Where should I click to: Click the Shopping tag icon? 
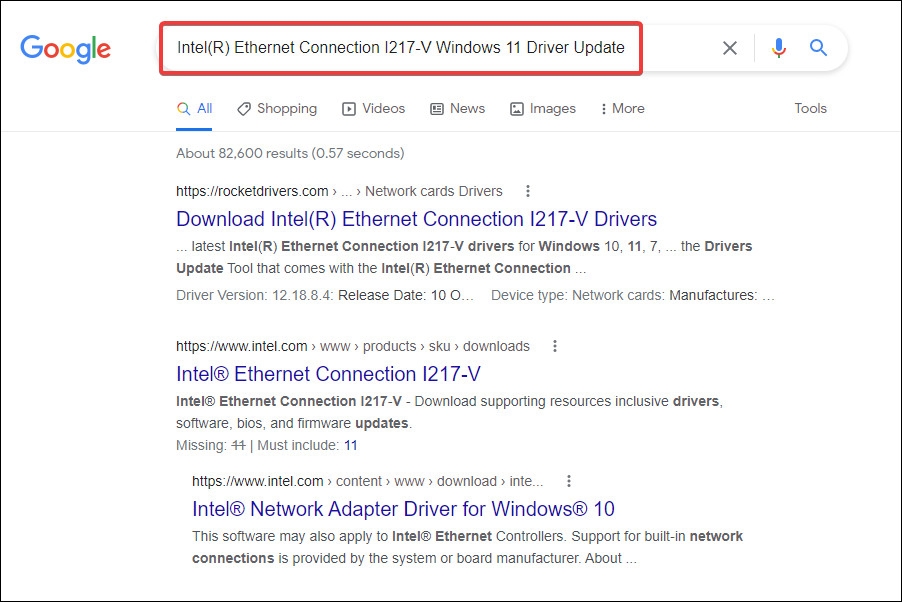click(243, 108)
